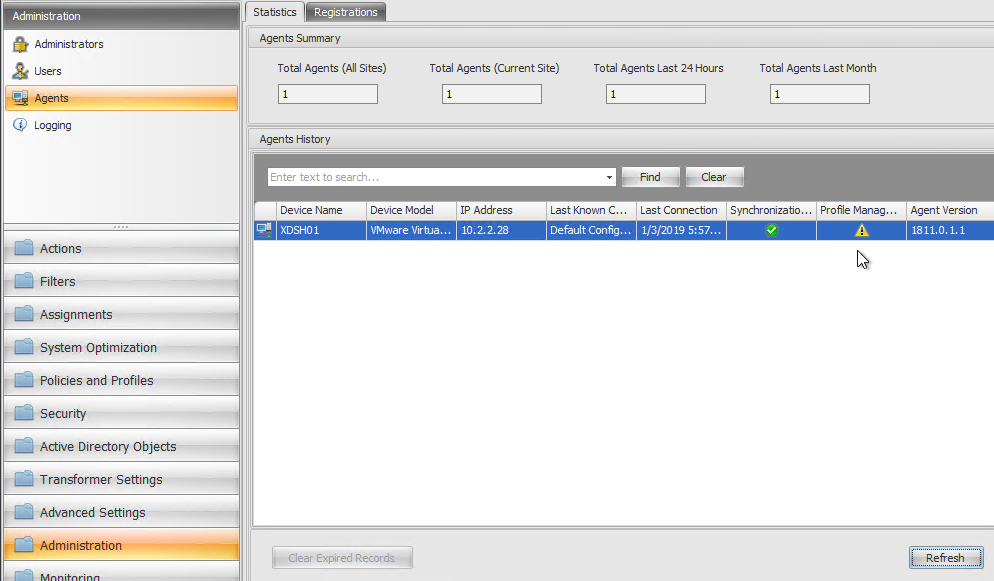Image resolution: width=994 pixels, height=581 pixels.
Task: Click the 1/3/2019 5:57... last connection cell
Action: pos(681,230)
